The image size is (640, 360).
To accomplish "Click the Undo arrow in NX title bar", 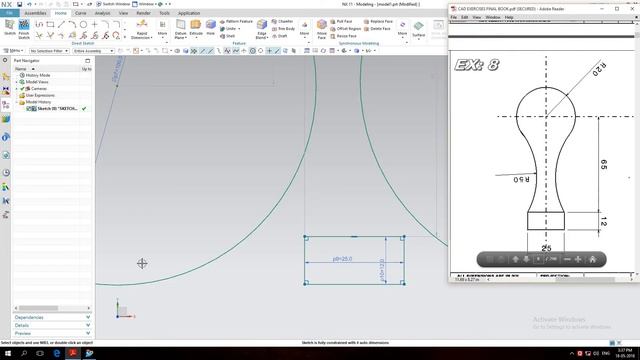I will (x=29, y=4).
